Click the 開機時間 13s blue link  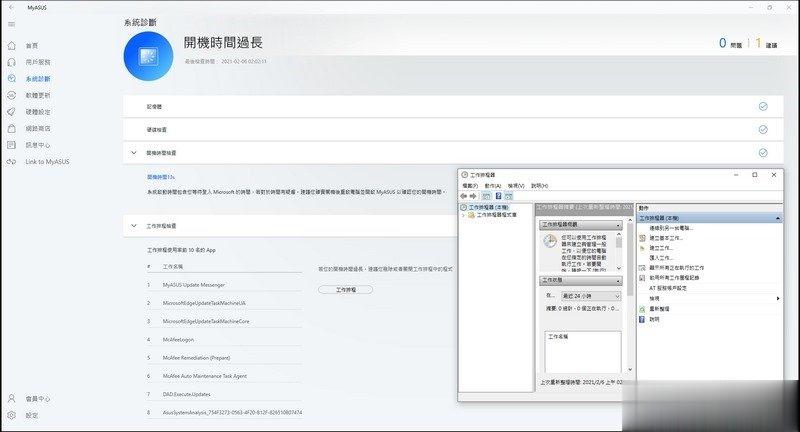[x=161, y=177]
